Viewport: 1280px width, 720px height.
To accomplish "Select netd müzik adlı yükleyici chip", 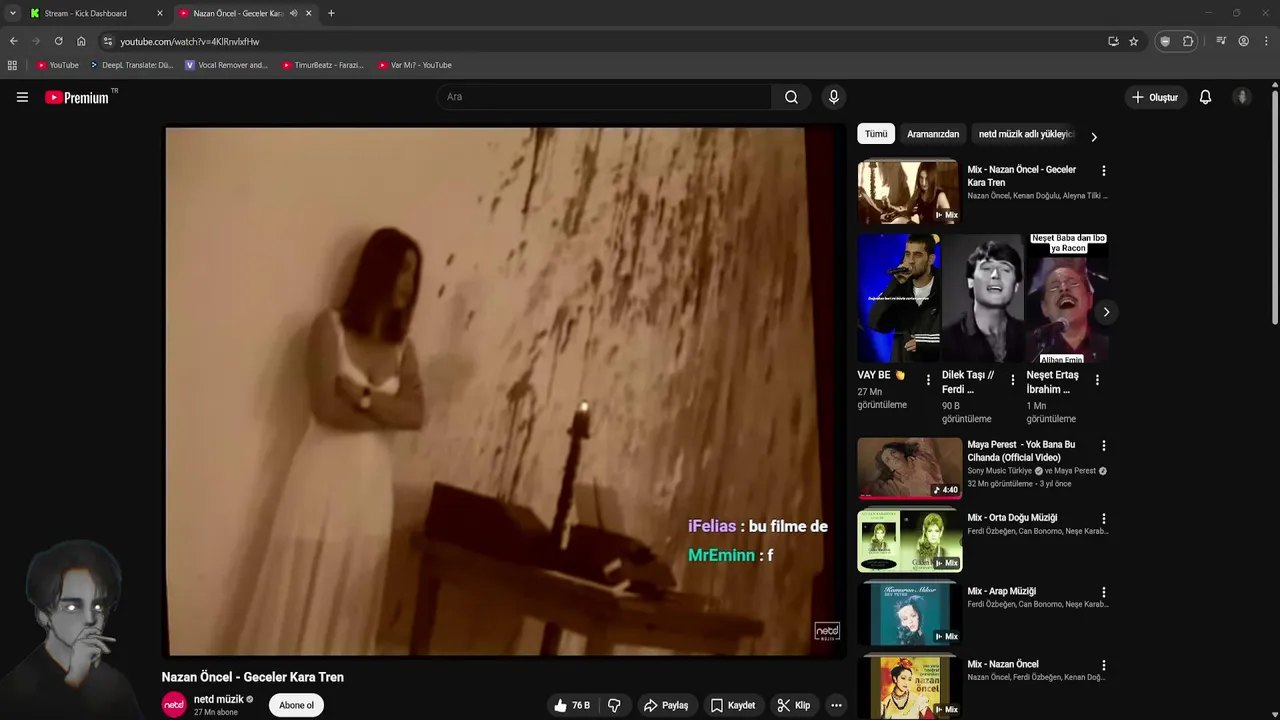I will pyautogui.click(x=1025, y=134).
